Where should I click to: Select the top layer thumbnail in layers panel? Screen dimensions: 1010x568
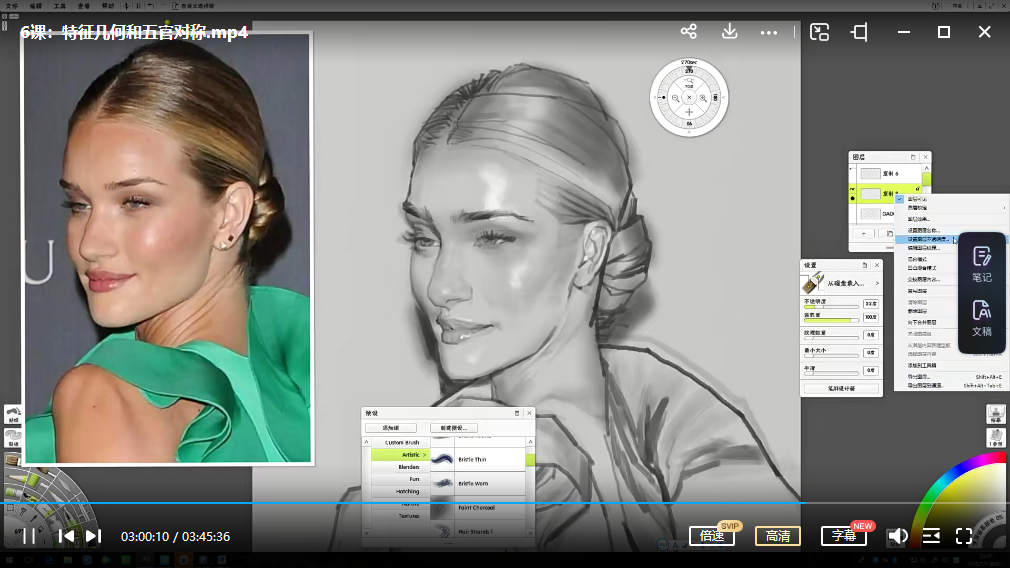[870, 174]
